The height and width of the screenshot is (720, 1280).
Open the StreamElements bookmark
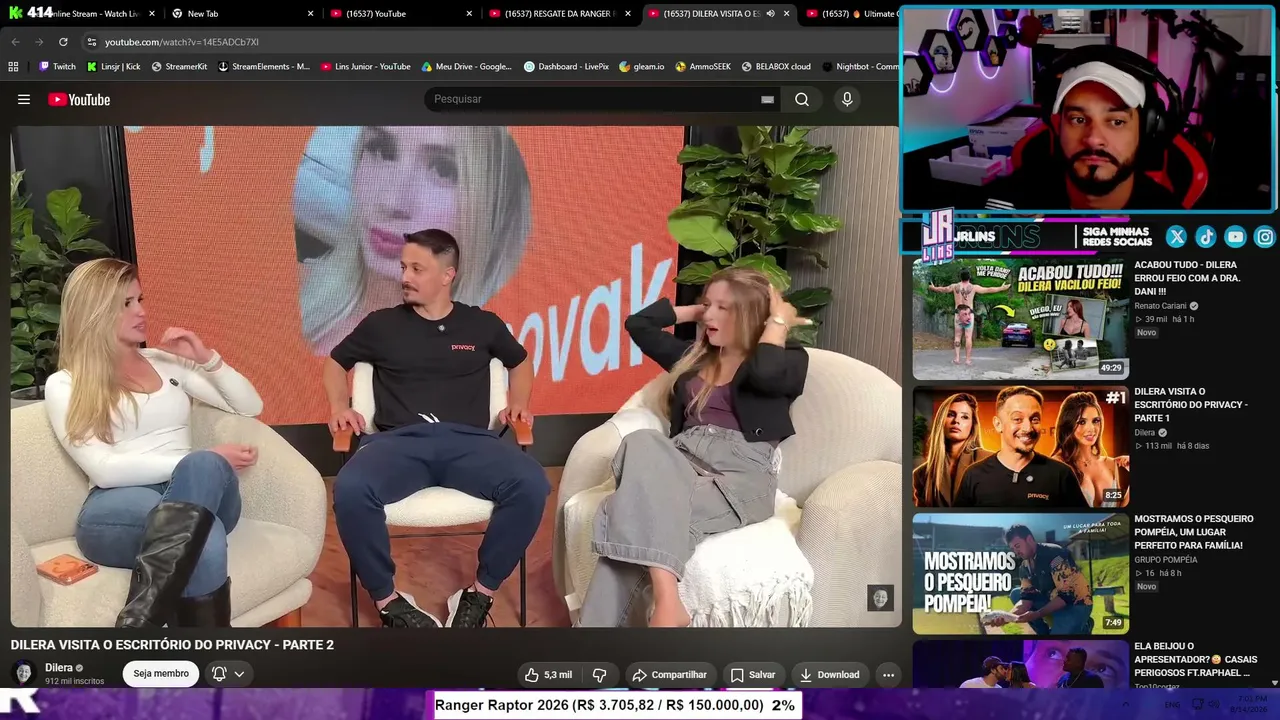(x=264, y=67)
